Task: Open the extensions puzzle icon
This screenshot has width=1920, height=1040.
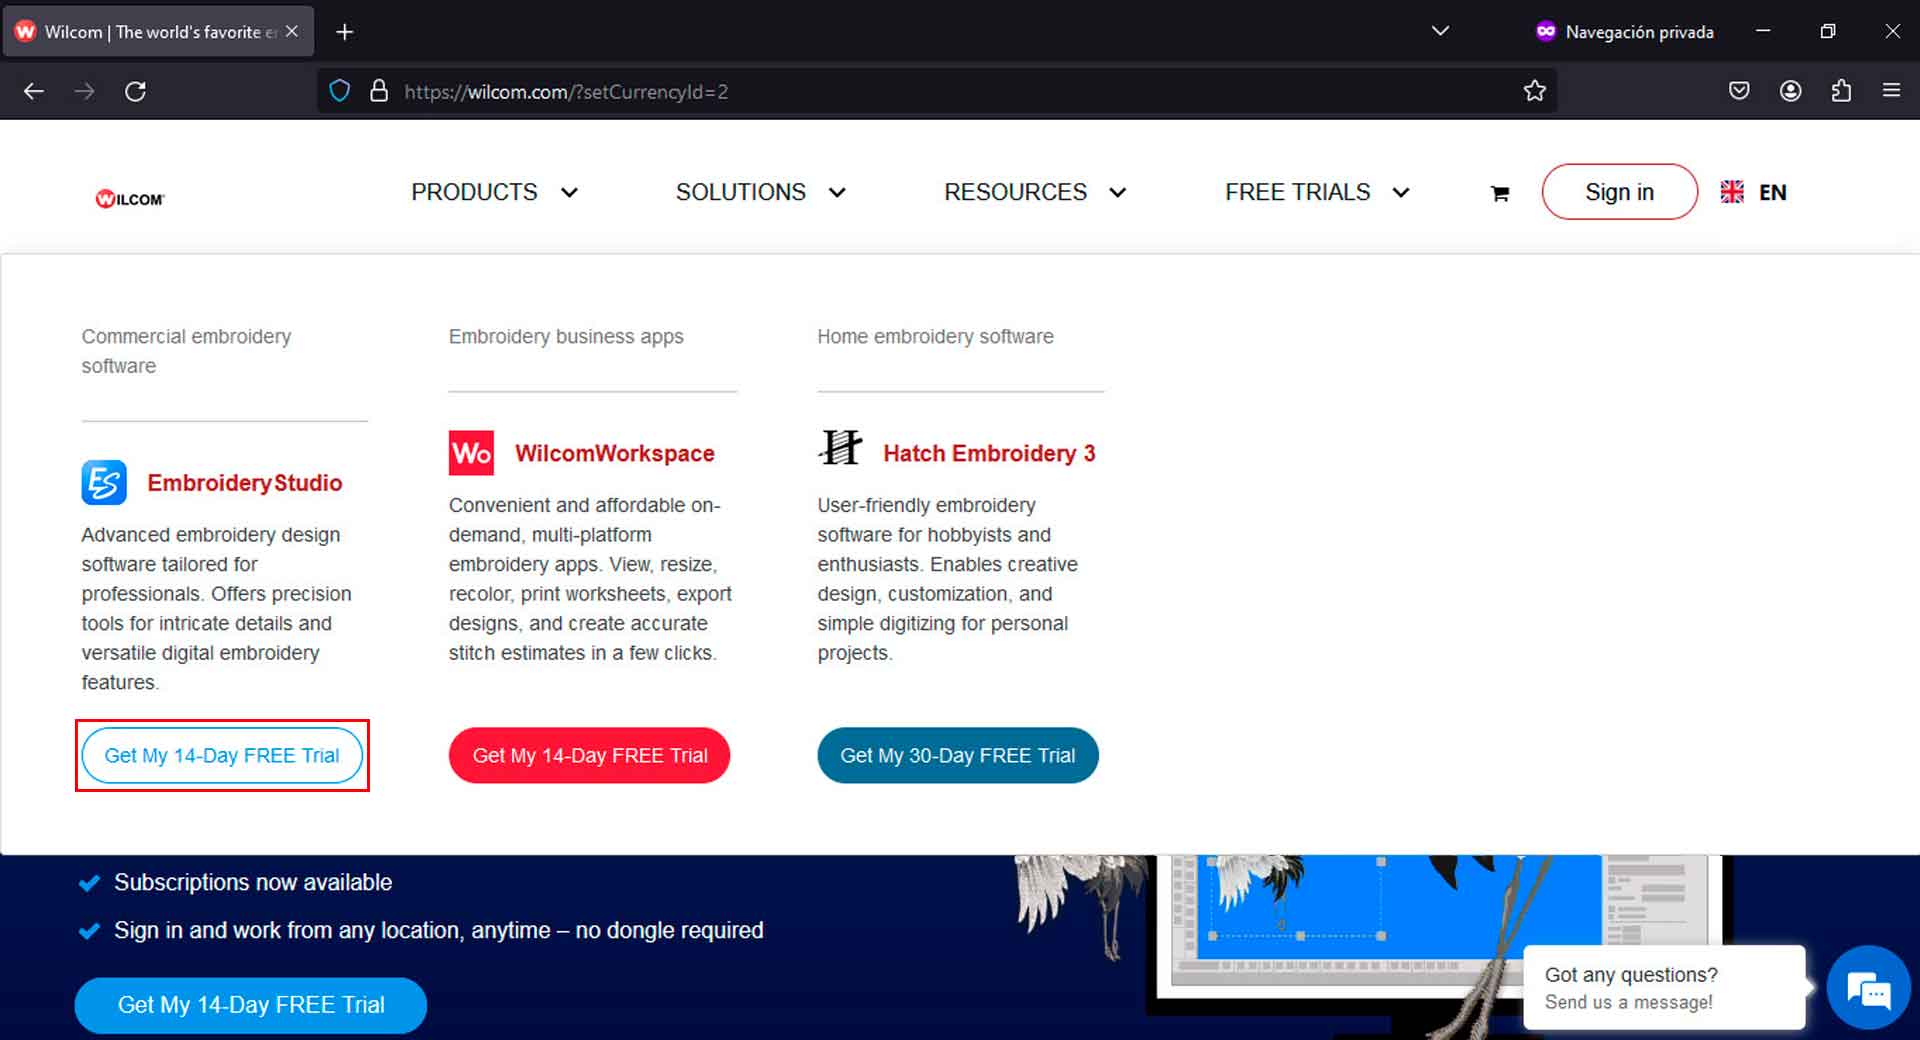Action: click(x=1841, y=91)
